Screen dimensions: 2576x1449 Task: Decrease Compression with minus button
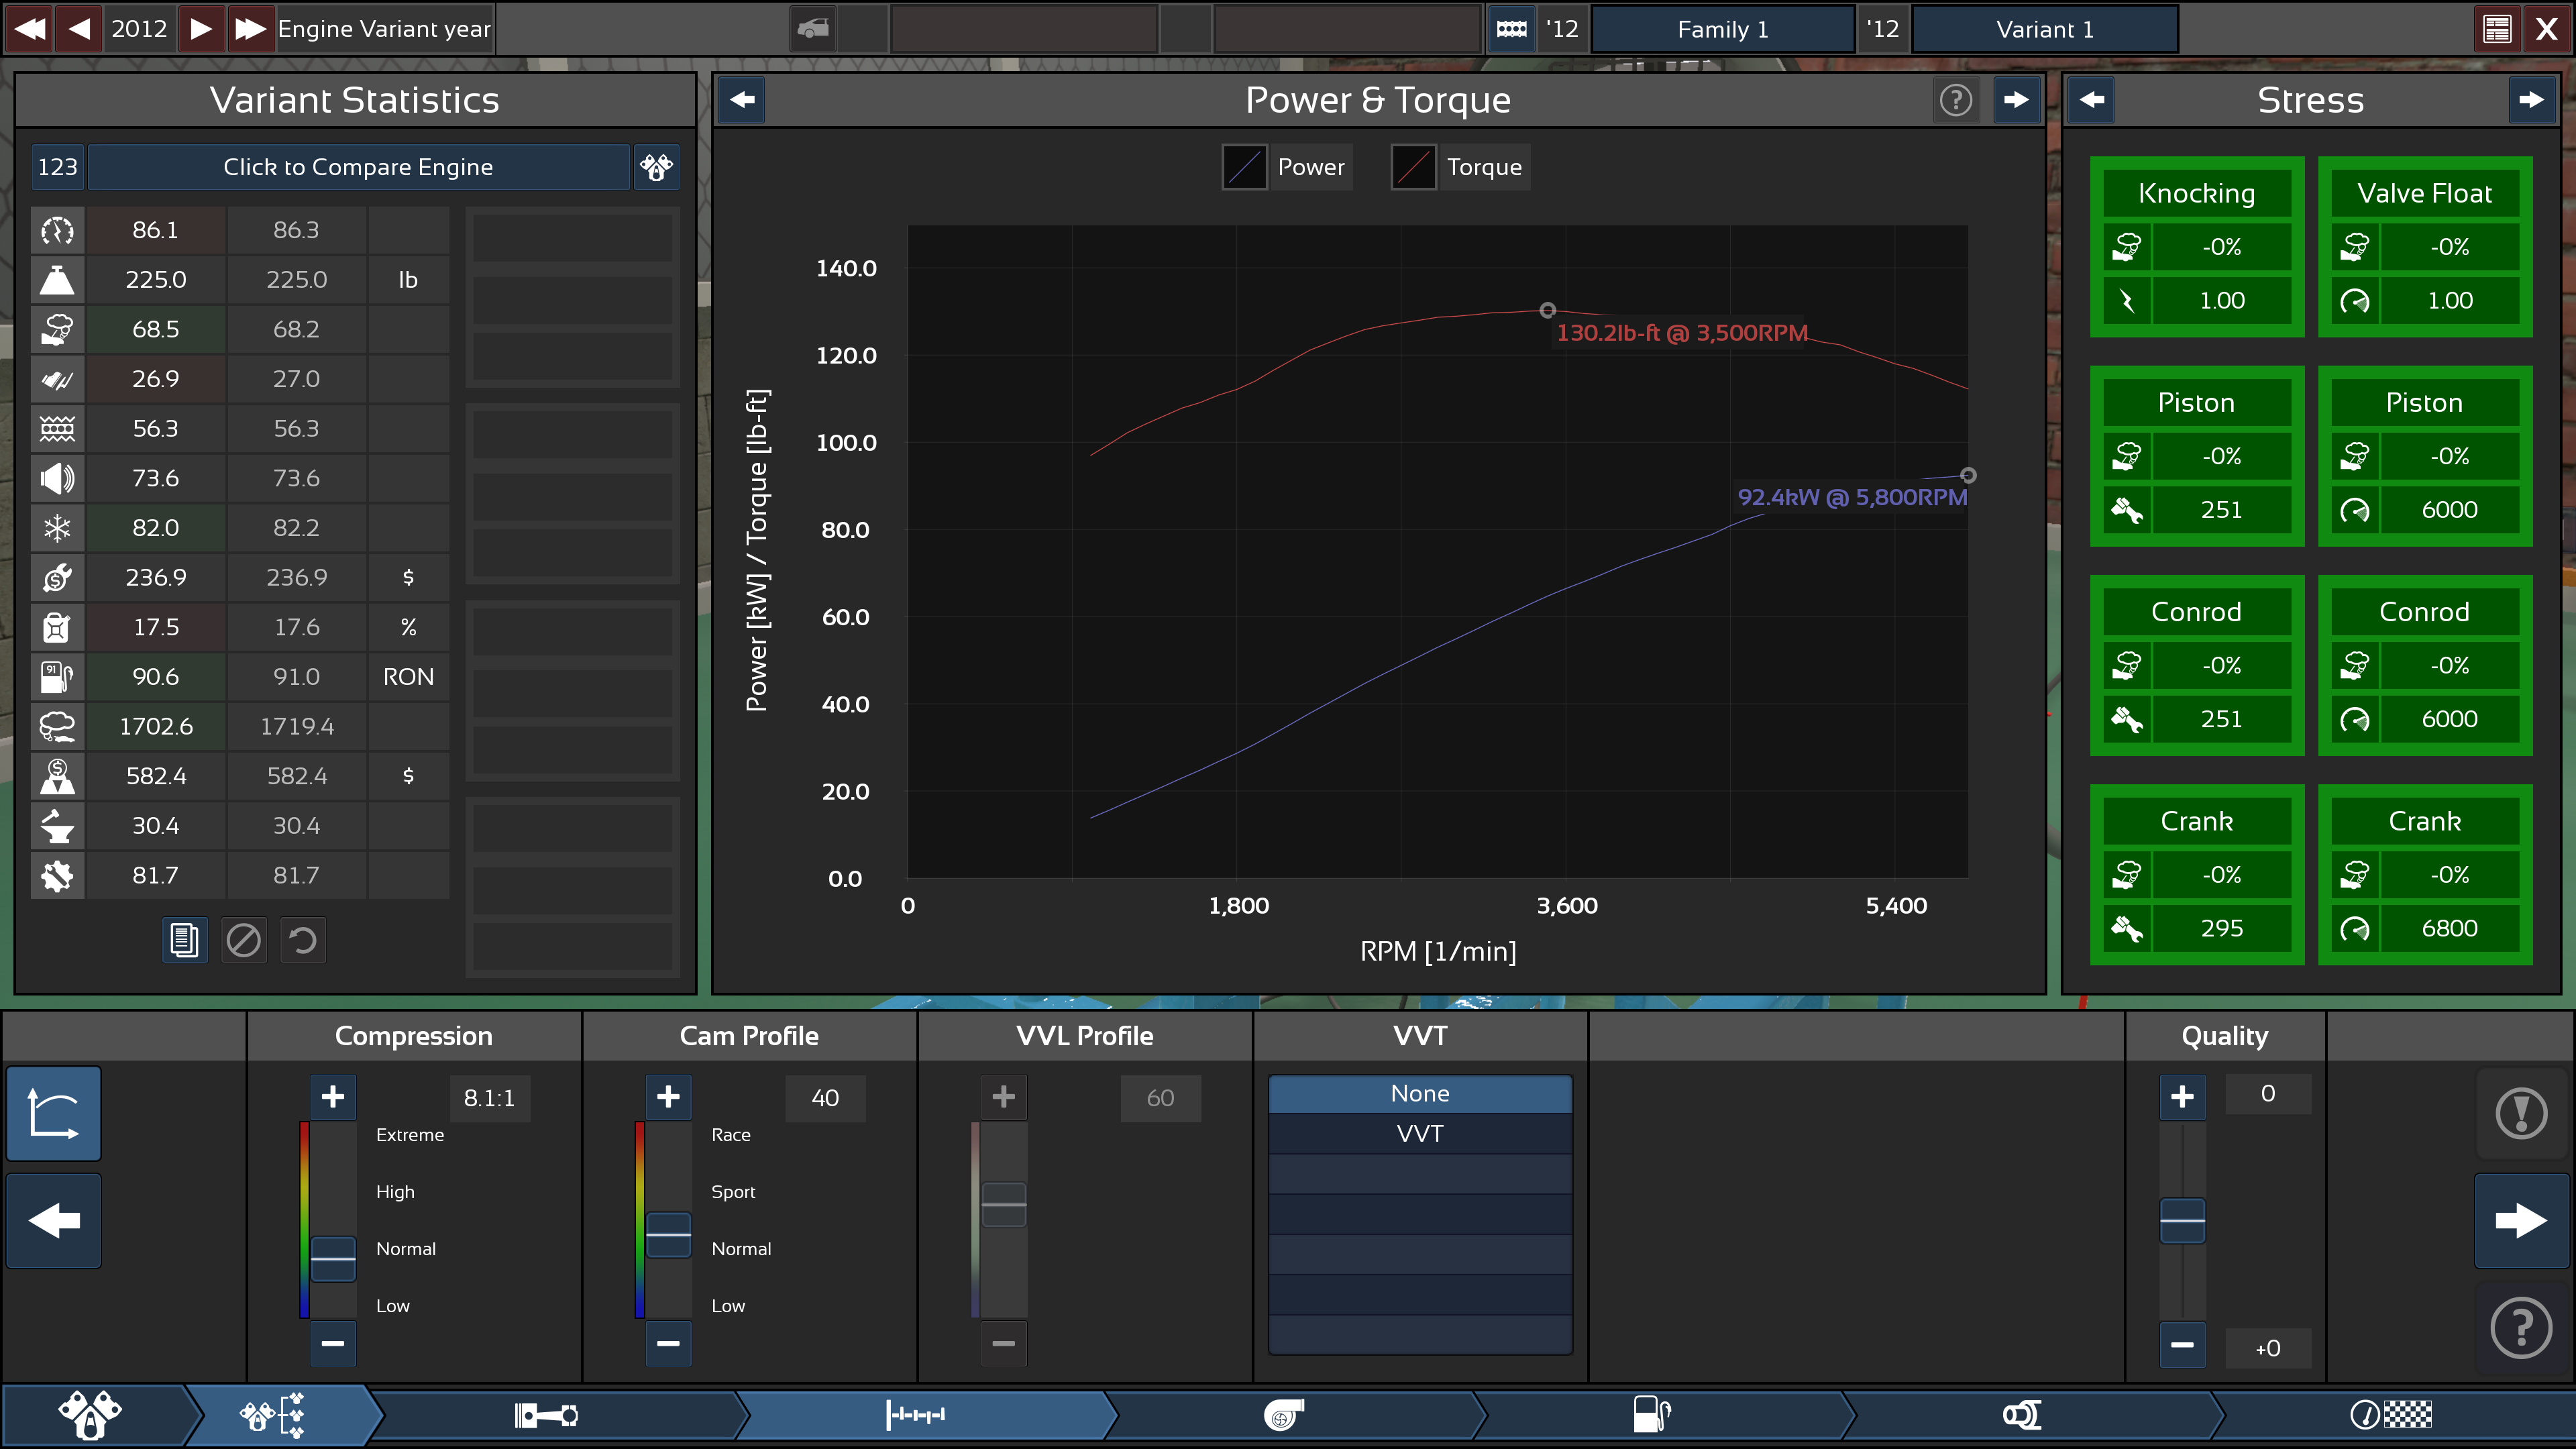333,1343
